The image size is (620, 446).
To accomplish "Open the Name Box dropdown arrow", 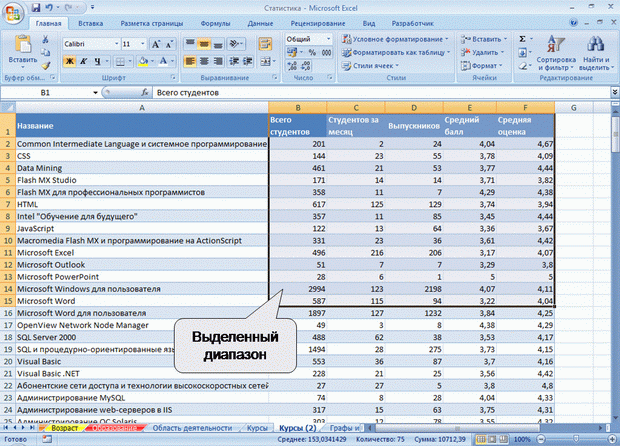I will point(95,93).
